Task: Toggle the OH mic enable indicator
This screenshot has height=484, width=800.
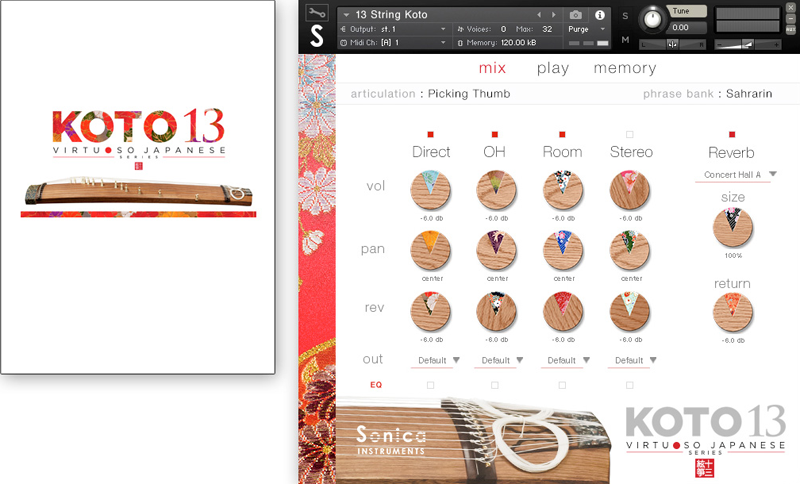Action: pos(494,134)
